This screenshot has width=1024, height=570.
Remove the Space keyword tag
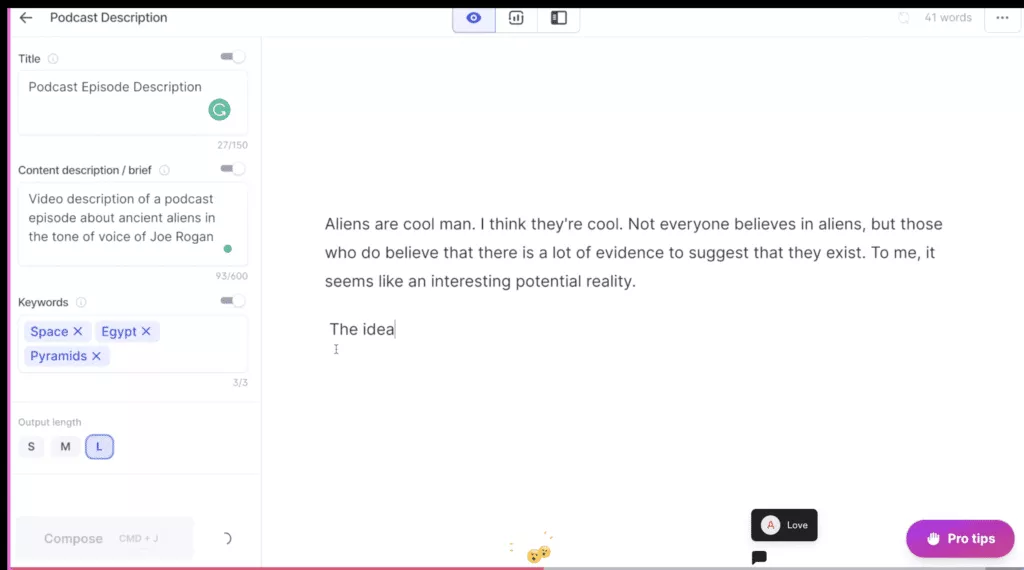pos(78,331)
